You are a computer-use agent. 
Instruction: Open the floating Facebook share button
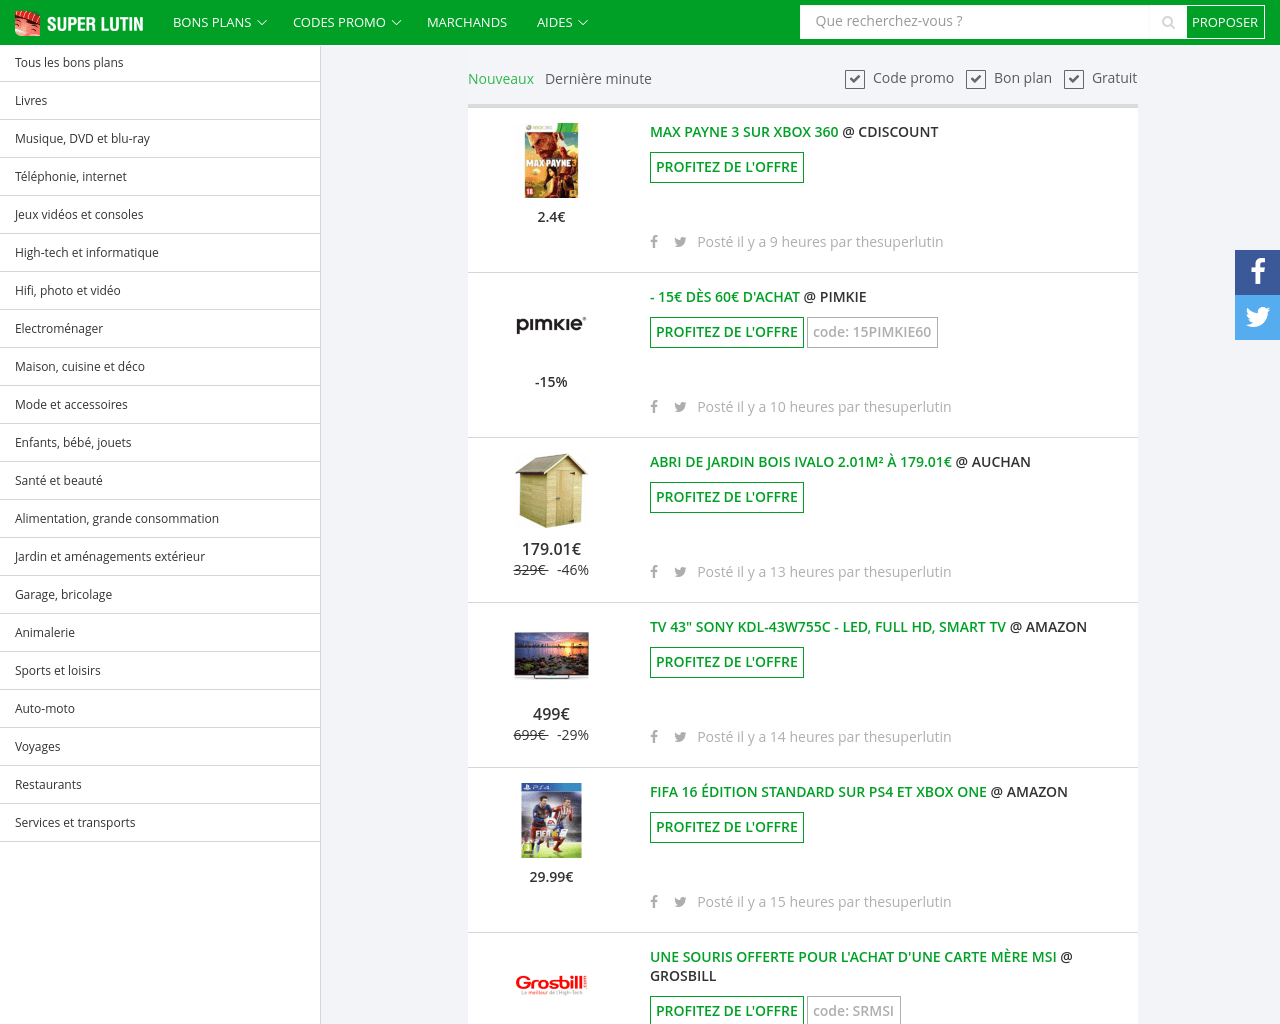(x=1258, y=272)
